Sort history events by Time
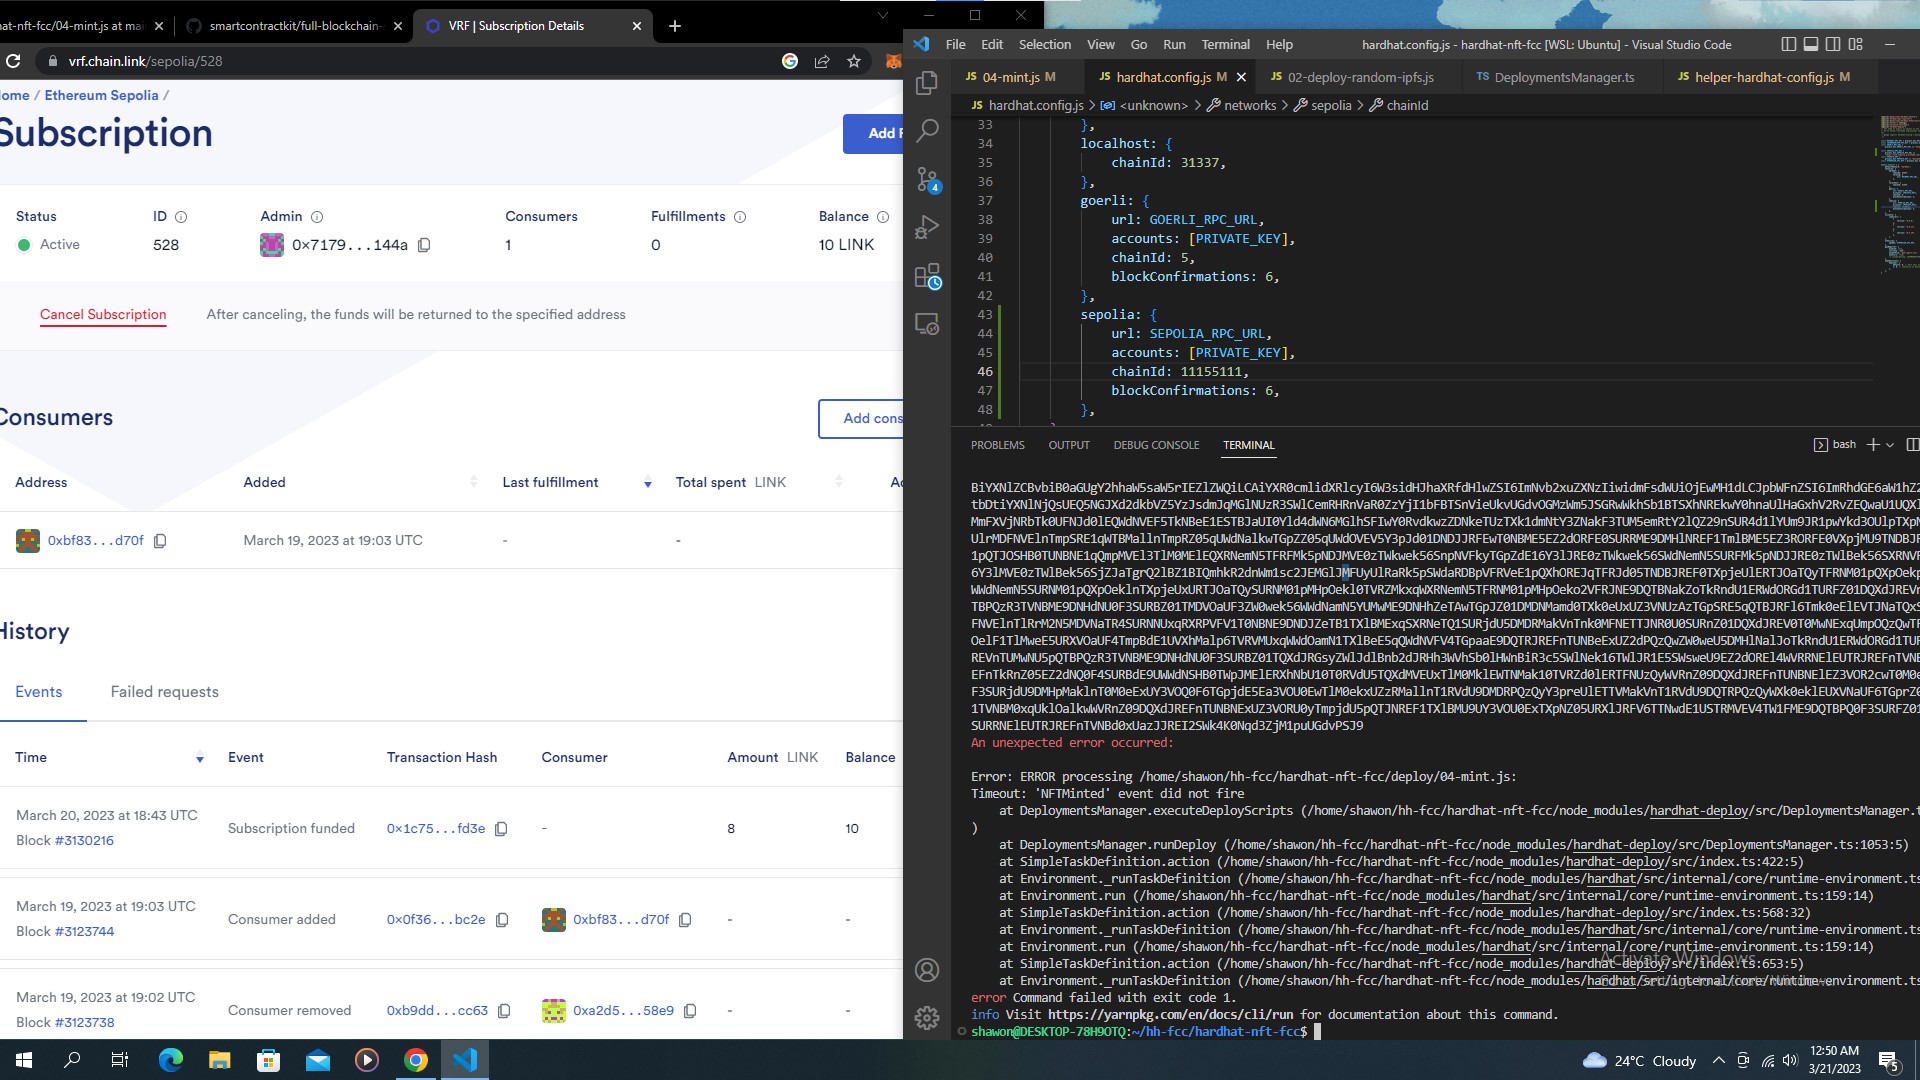 [x=199, y=758]
